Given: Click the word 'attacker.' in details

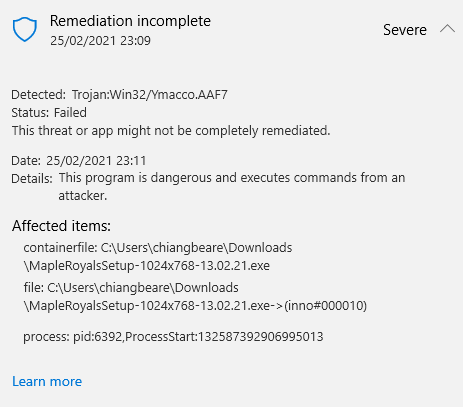Looking at the screenshot, I should [83, 196].
